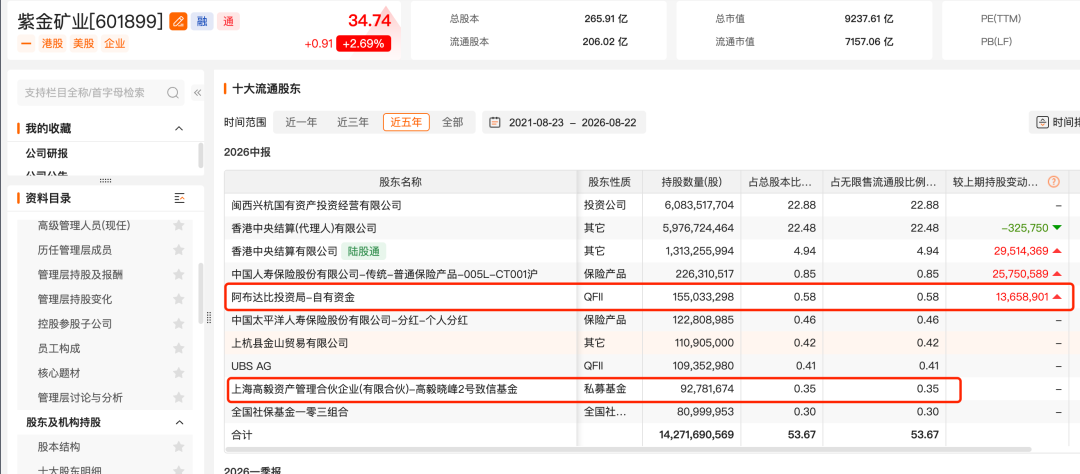Select shareholder 阿布达比投资局-自有资金
The width and height of the screenshot is (1080, 474).
[x=293, y=297]
